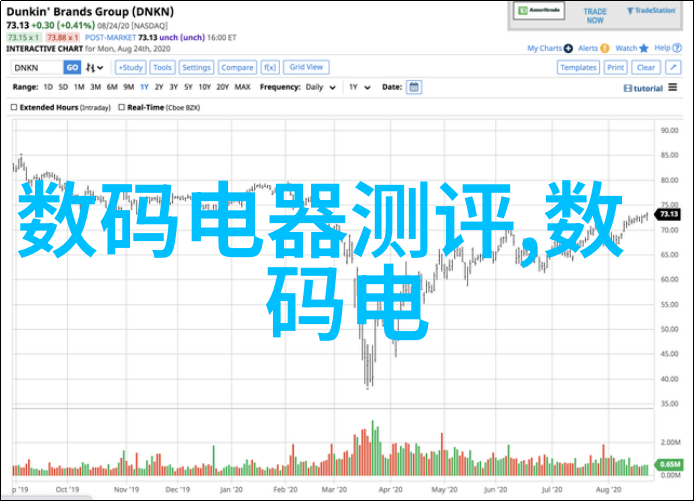Viewport: 695px width, 502px height.
Task: Click the tutorial video icon
Action: (x=628, y=89)
